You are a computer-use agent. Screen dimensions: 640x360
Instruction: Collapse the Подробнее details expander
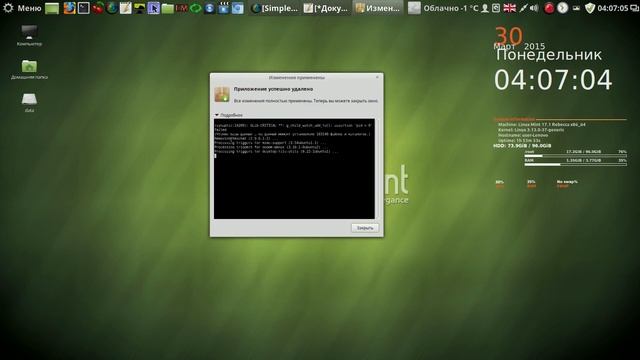pos(229,115)
